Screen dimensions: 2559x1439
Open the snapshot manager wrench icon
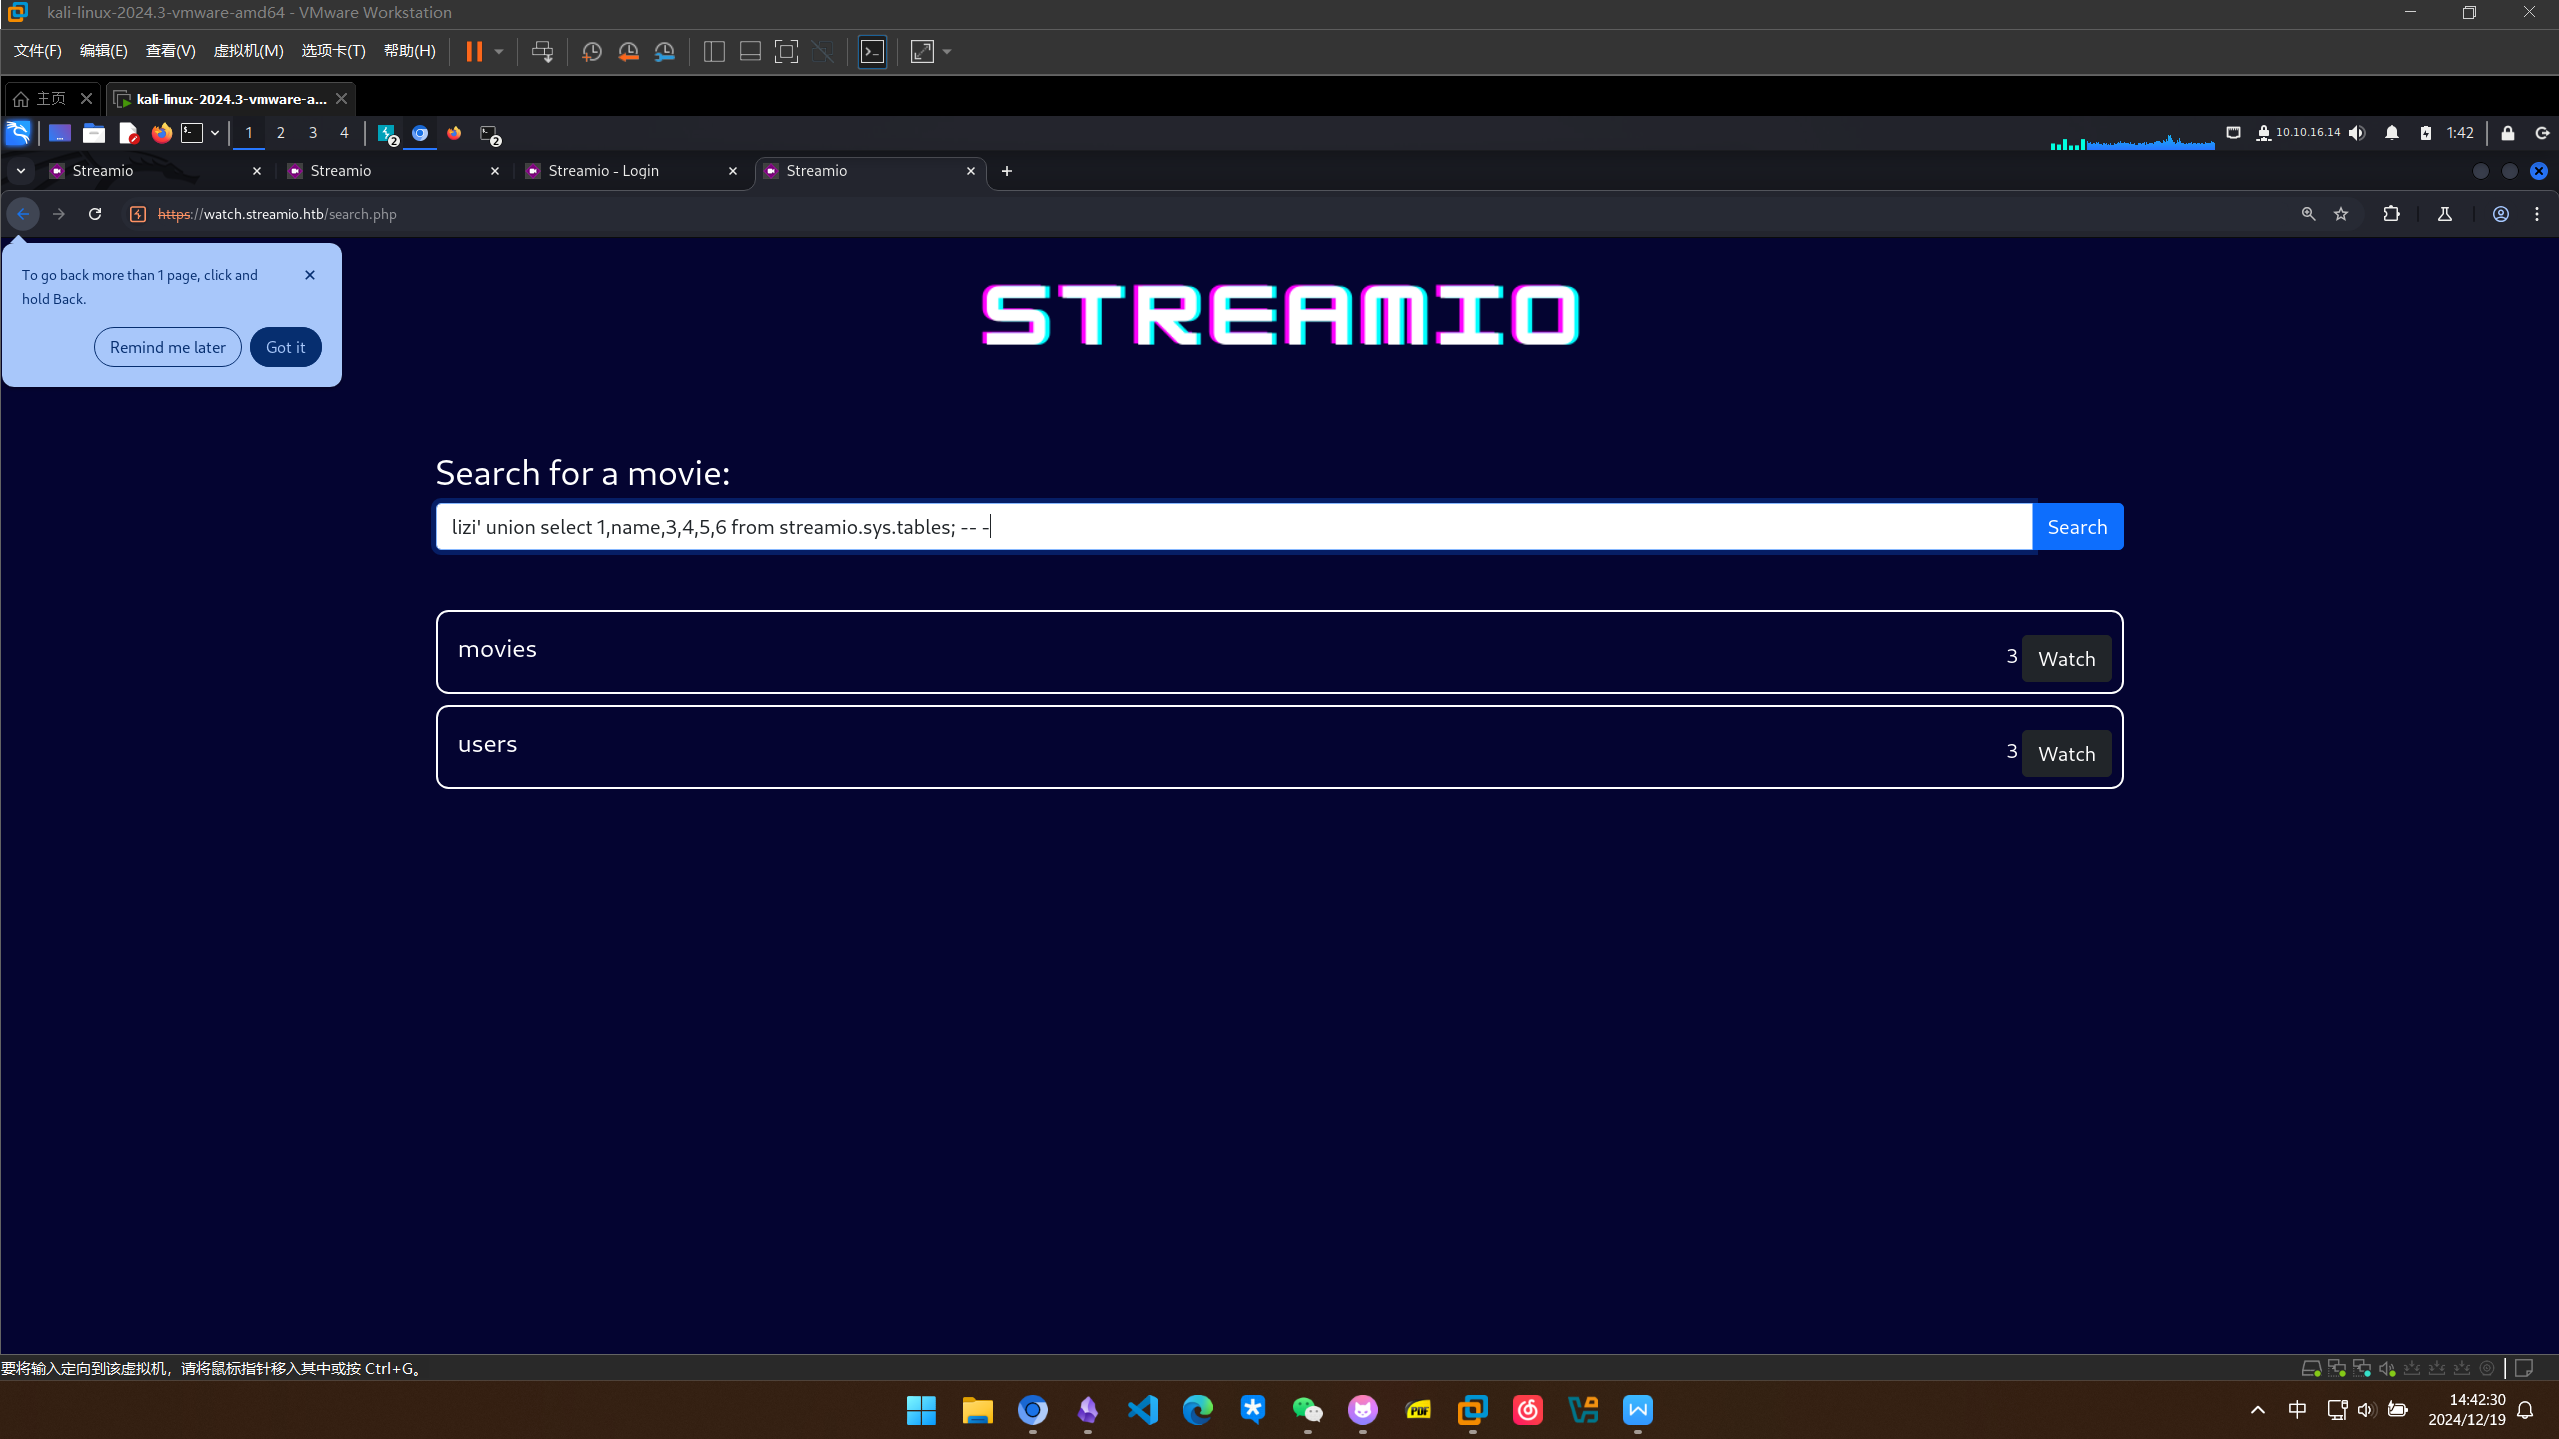665,52
